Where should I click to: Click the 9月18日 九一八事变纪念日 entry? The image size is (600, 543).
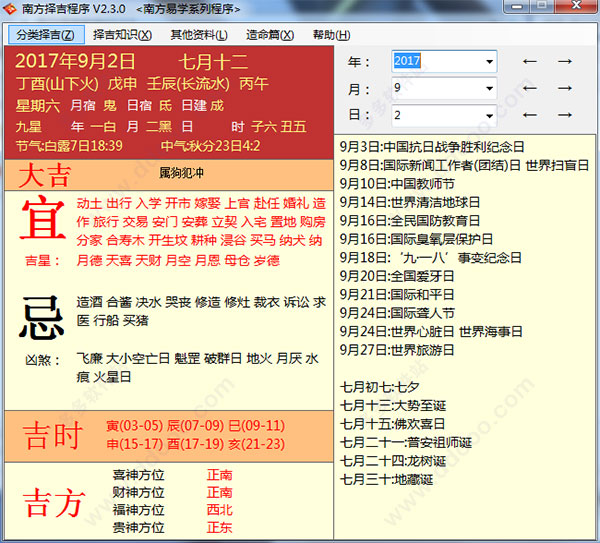(431, 258)
